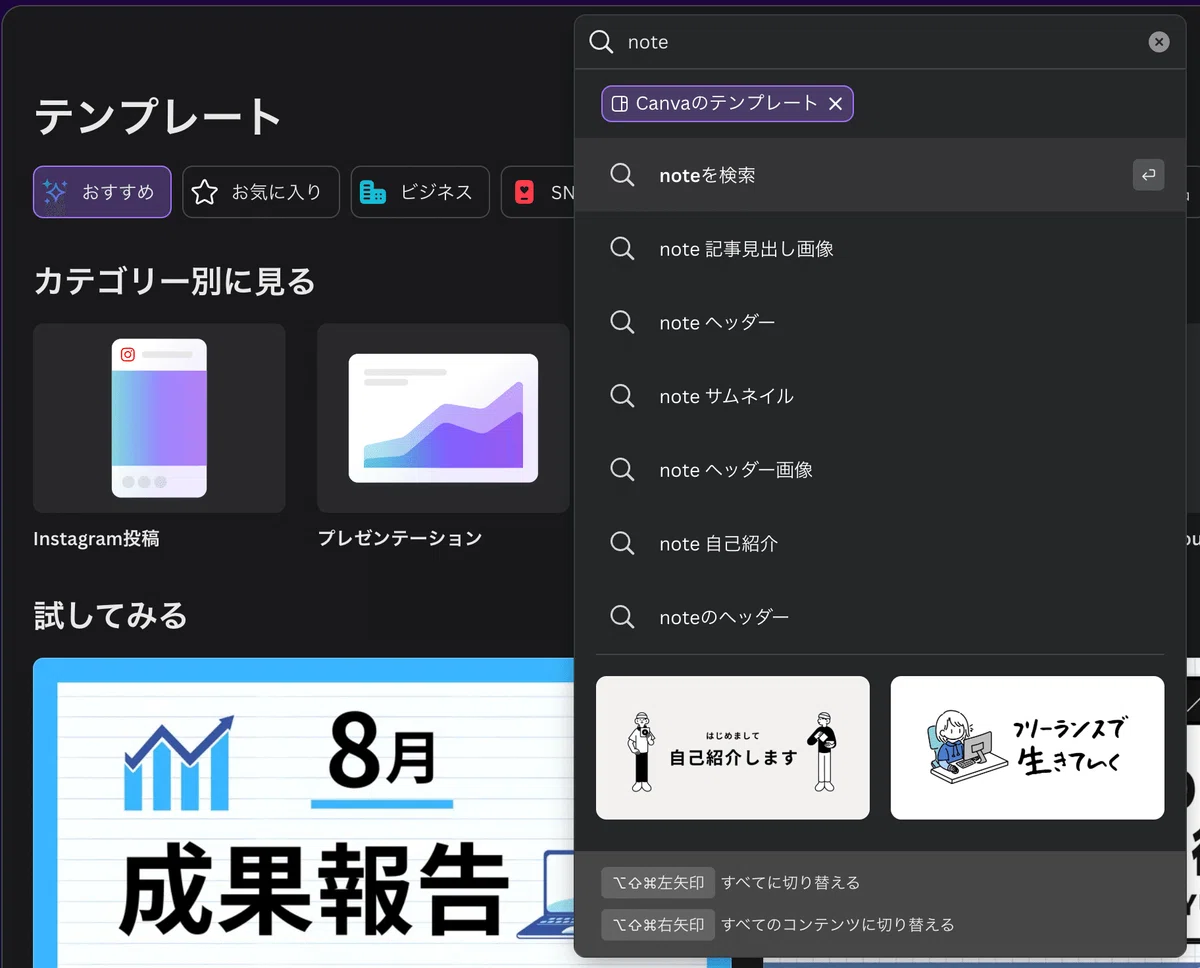The image size is (1200, 968).
Task: Click magnifier icon next to 'note サムネイル'
Action: pyautogui.click(x=622, y=396)
